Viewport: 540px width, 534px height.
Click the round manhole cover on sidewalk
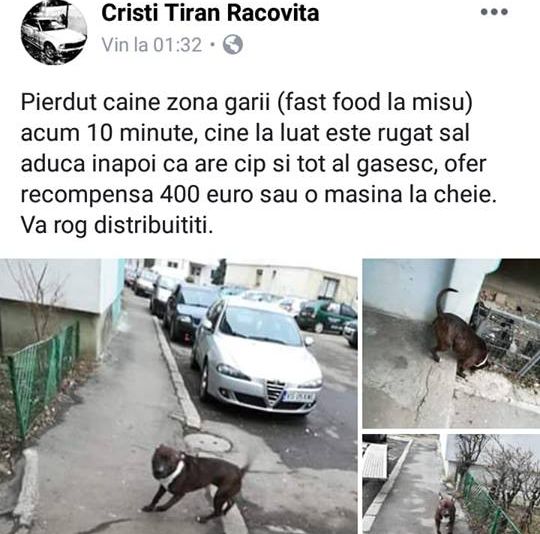[x=207, y=443]
